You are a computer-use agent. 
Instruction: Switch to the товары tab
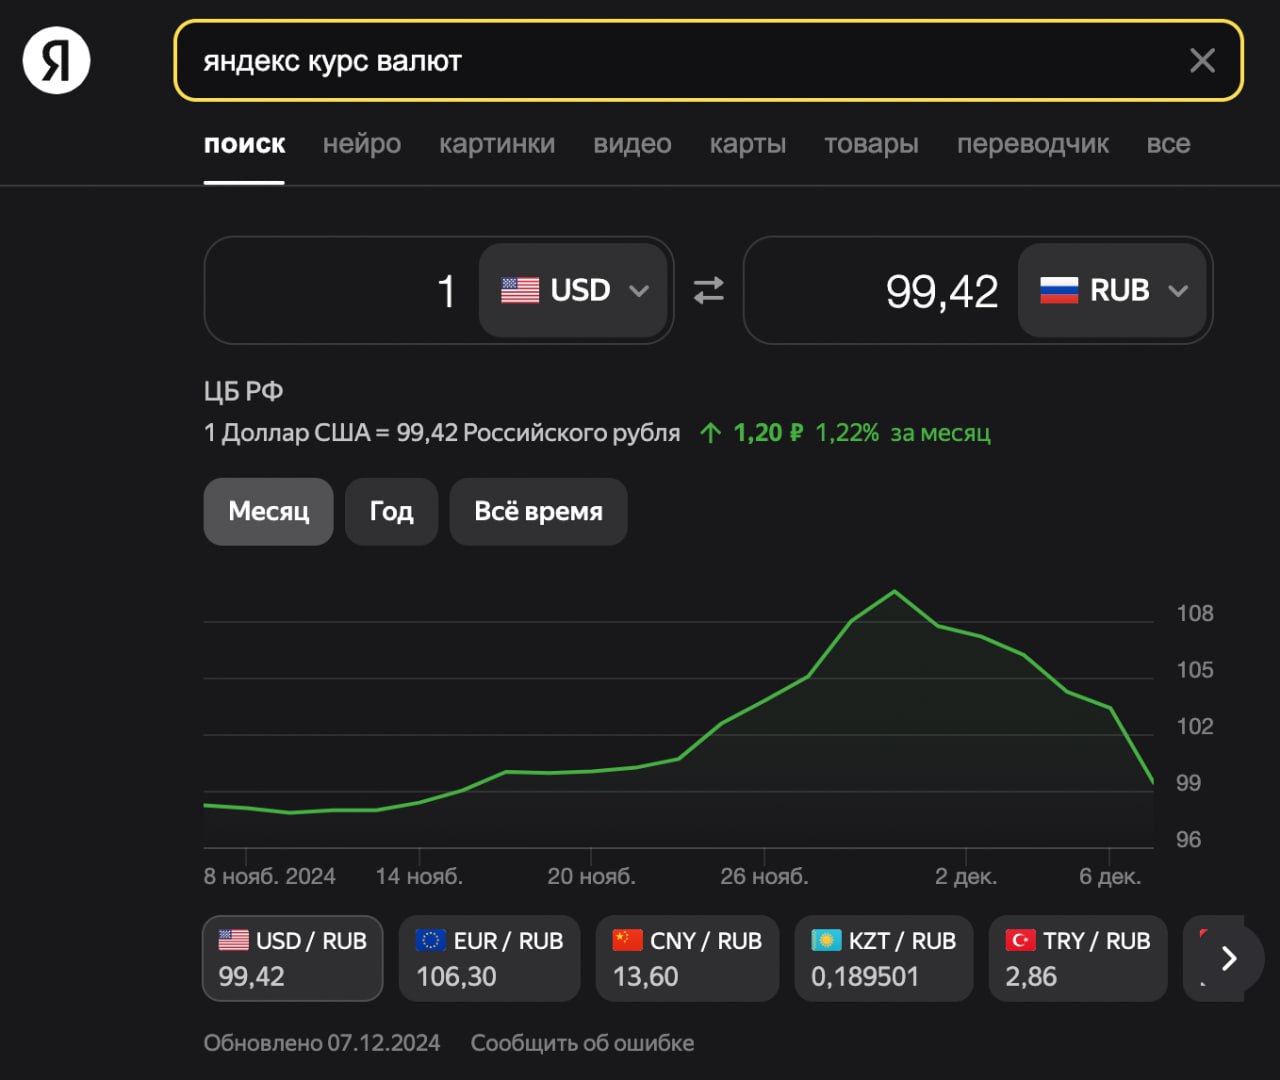[x=871, y=144]
